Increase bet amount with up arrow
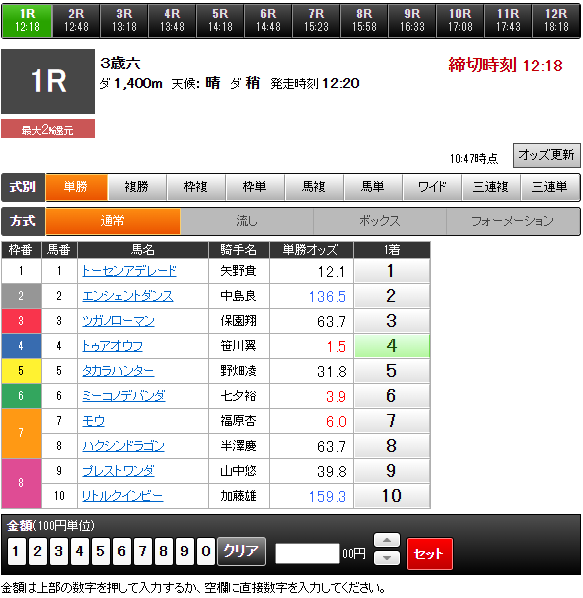The image size is (583, 598). point(387,540)
